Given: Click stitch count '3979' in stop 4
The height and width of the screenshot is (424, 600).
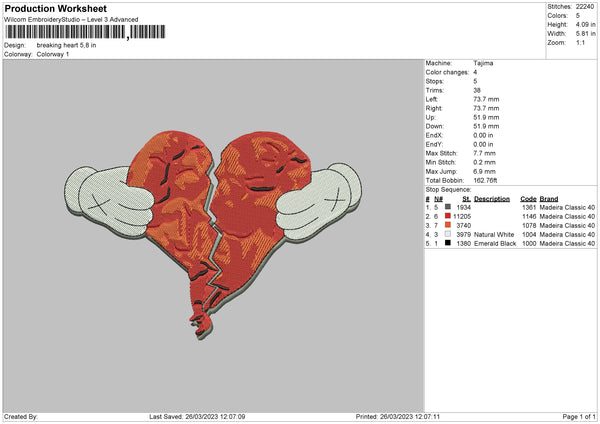Looking at the screenshot, I should pyautogui.click(x=463, y=234).
